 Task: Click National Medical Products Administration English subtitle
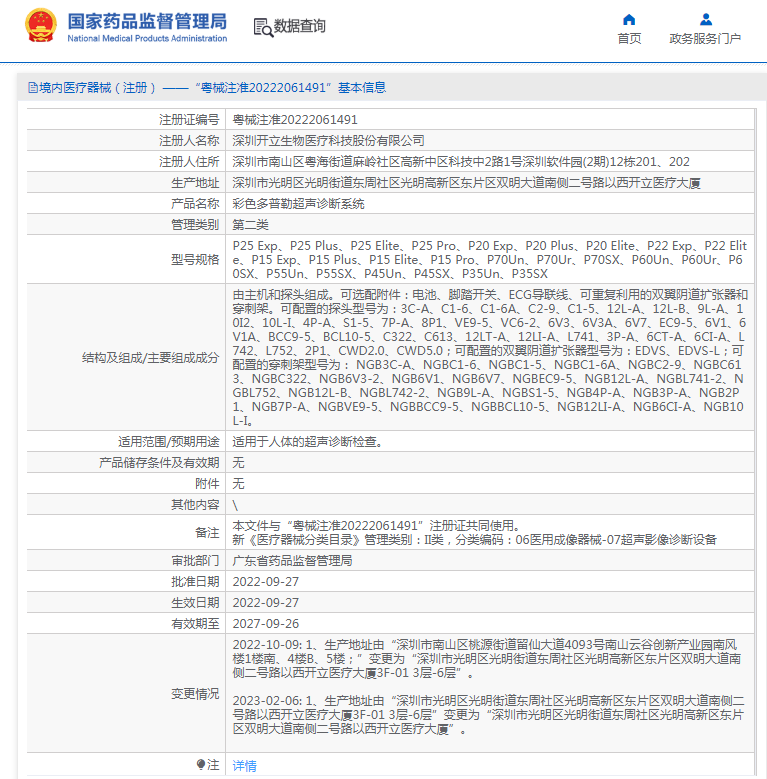147,38
